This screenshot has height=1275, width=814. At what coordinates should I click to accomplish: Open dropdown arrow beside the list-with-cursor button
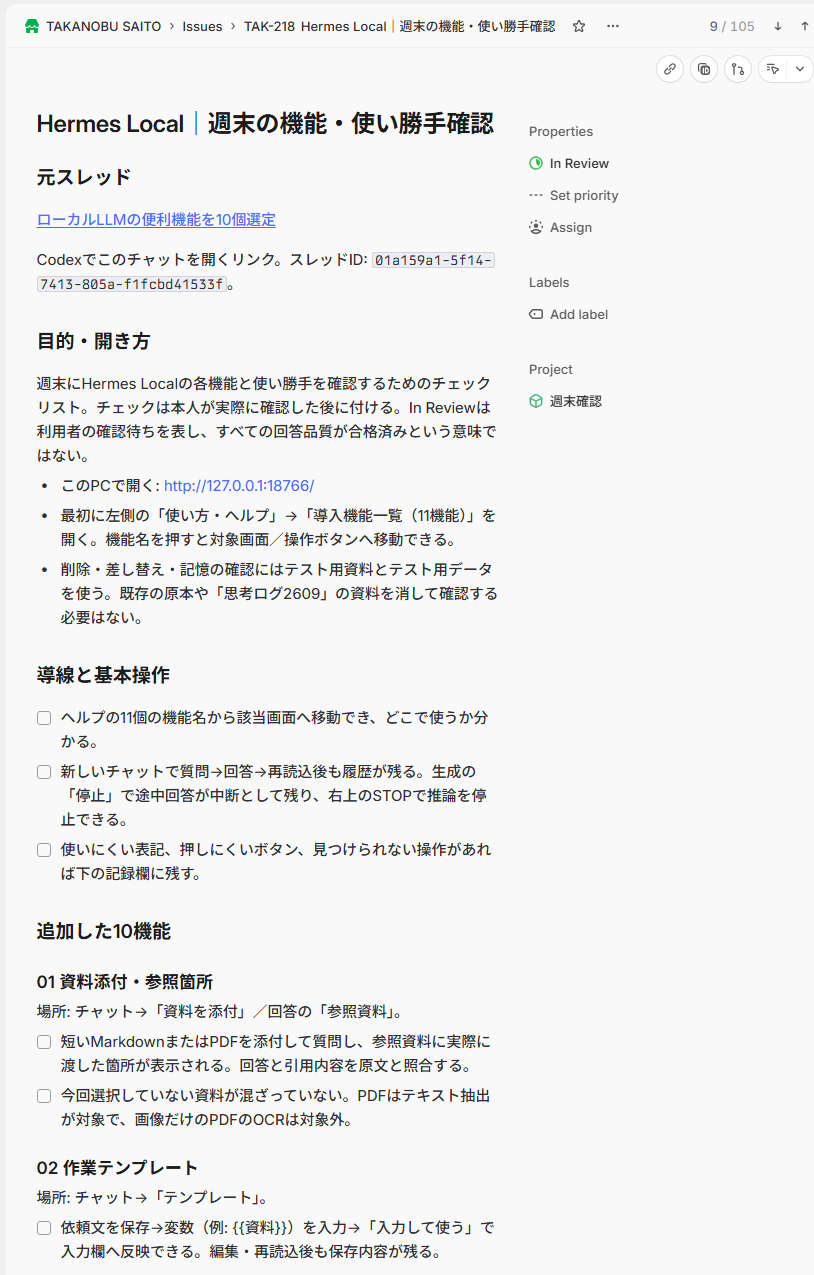coord(799,69)
